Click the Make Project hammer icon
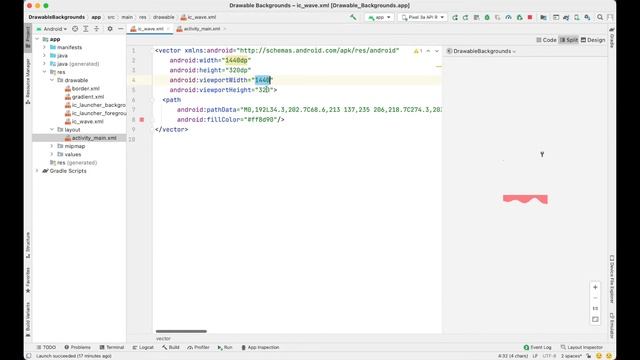 (353, 17)
